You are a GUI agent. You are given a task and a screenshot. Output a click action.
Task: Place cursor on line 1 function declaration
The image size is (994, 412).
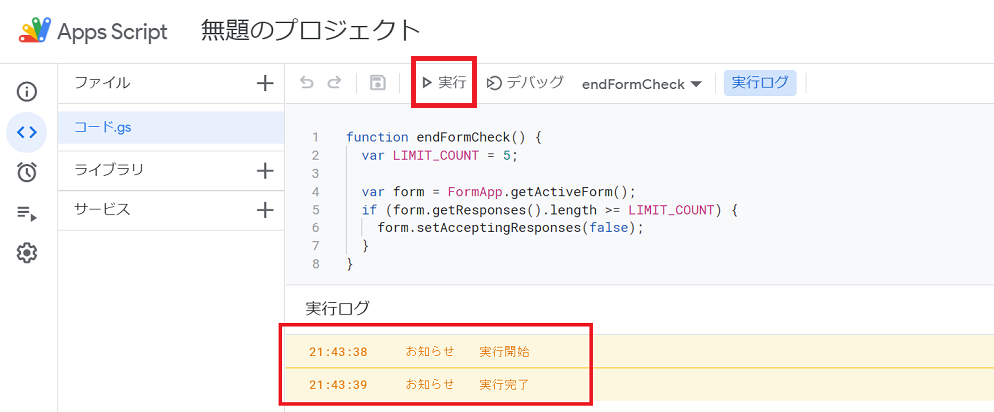444,137
